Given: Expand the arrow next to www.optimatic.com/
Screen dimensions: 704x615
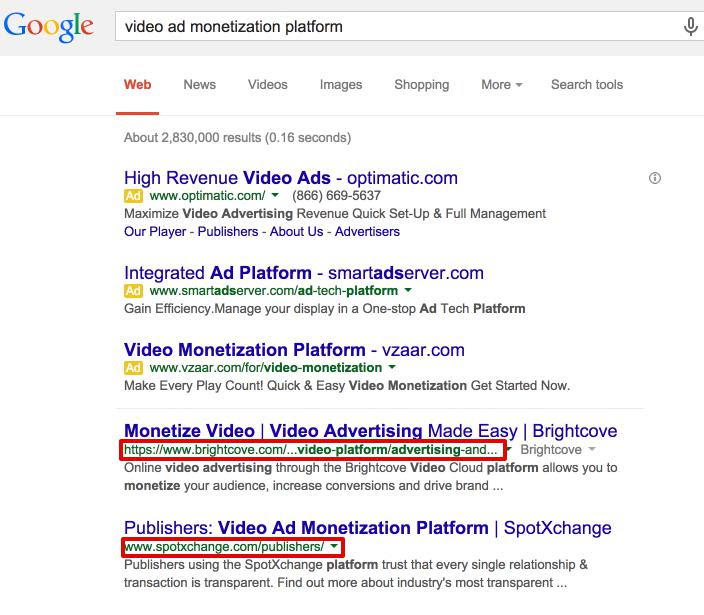Looking at the screenshot, I should tap(275, 195).
